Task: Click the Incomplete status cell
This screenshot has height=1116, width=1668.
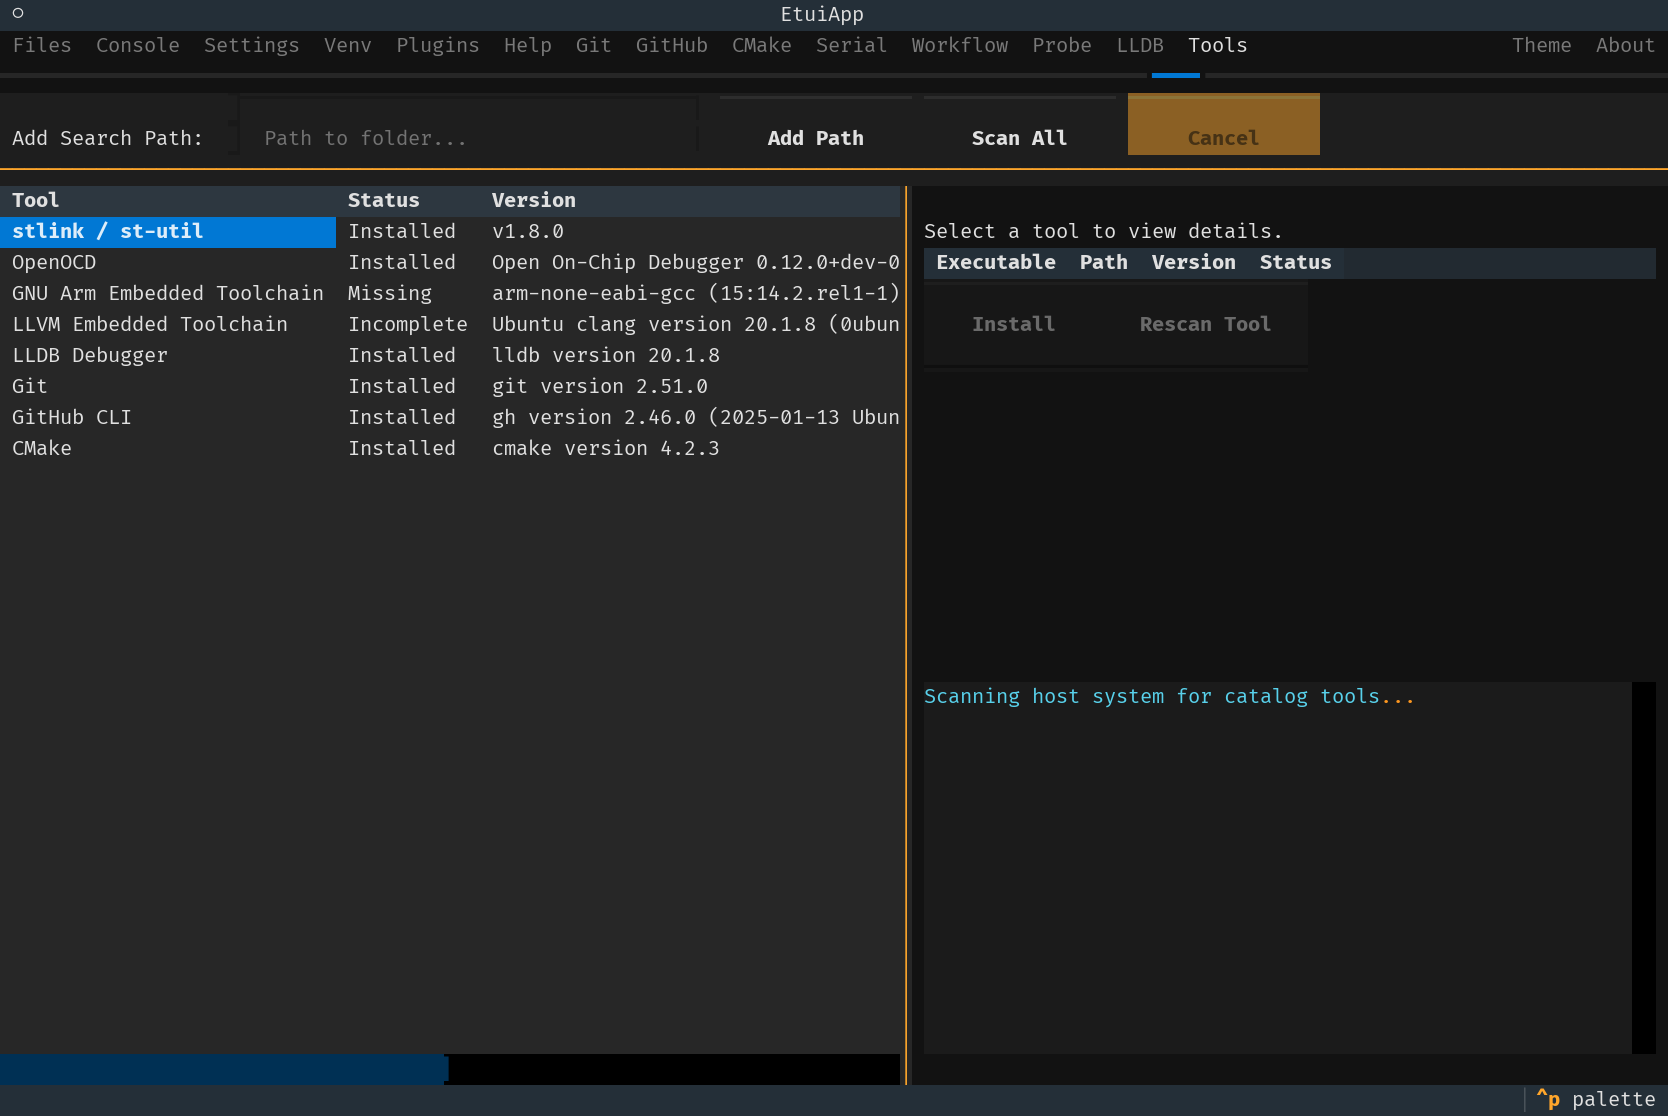Action: [x=408, y=324]
